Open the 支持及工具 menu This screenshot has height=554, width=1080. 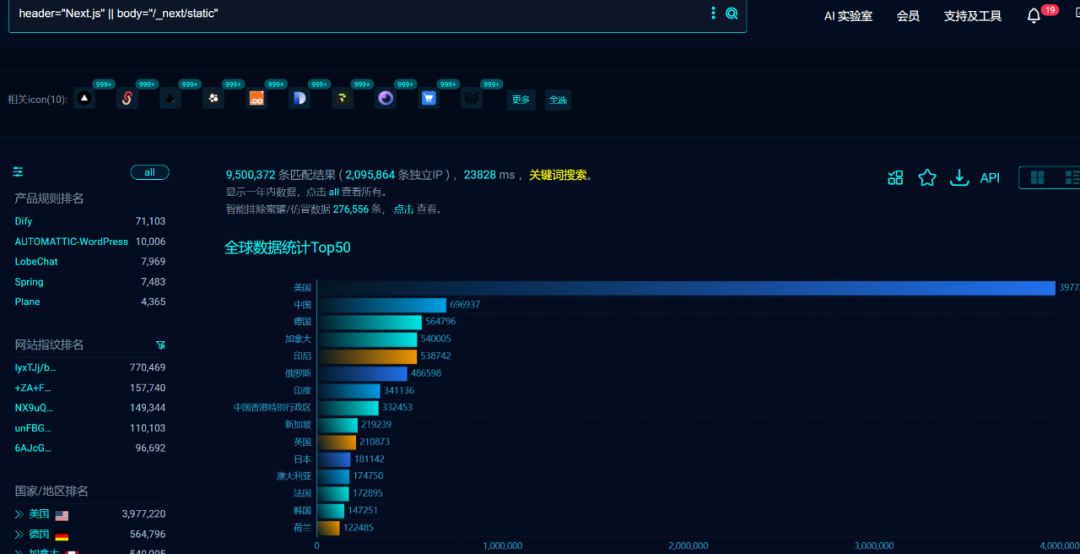pyautogui.click(x=973, y=16)
